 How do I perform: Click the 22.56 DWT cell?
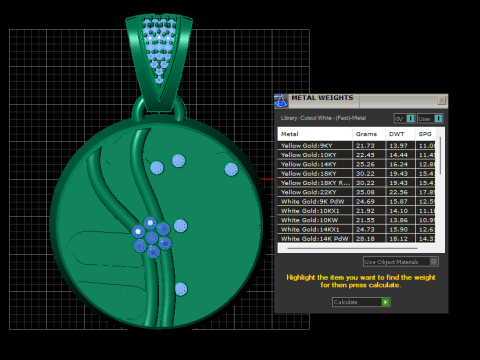point(400,192)
